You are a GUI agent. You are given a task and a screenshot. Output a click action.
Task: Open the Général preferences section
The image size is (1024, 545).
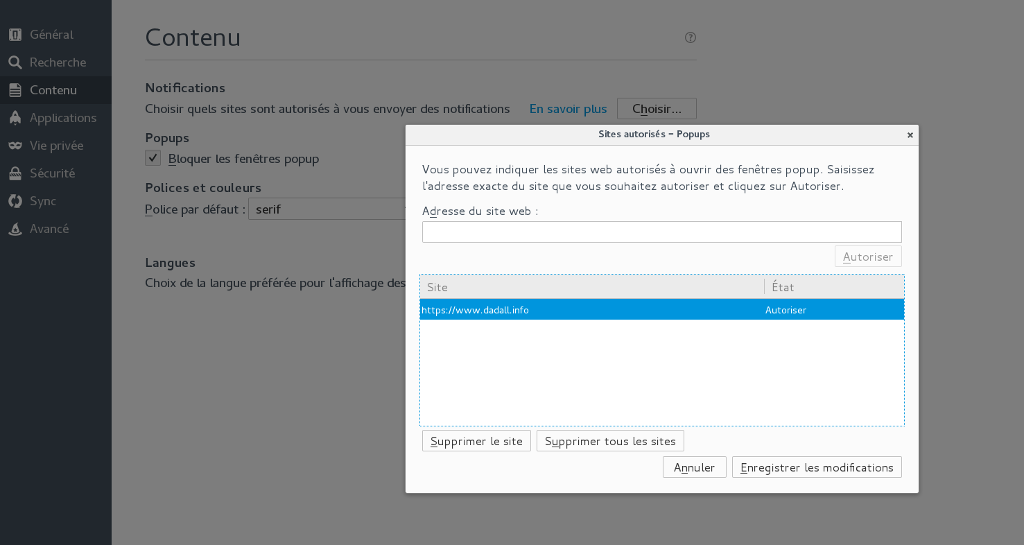pyautogui.click(x=52, y=35)
